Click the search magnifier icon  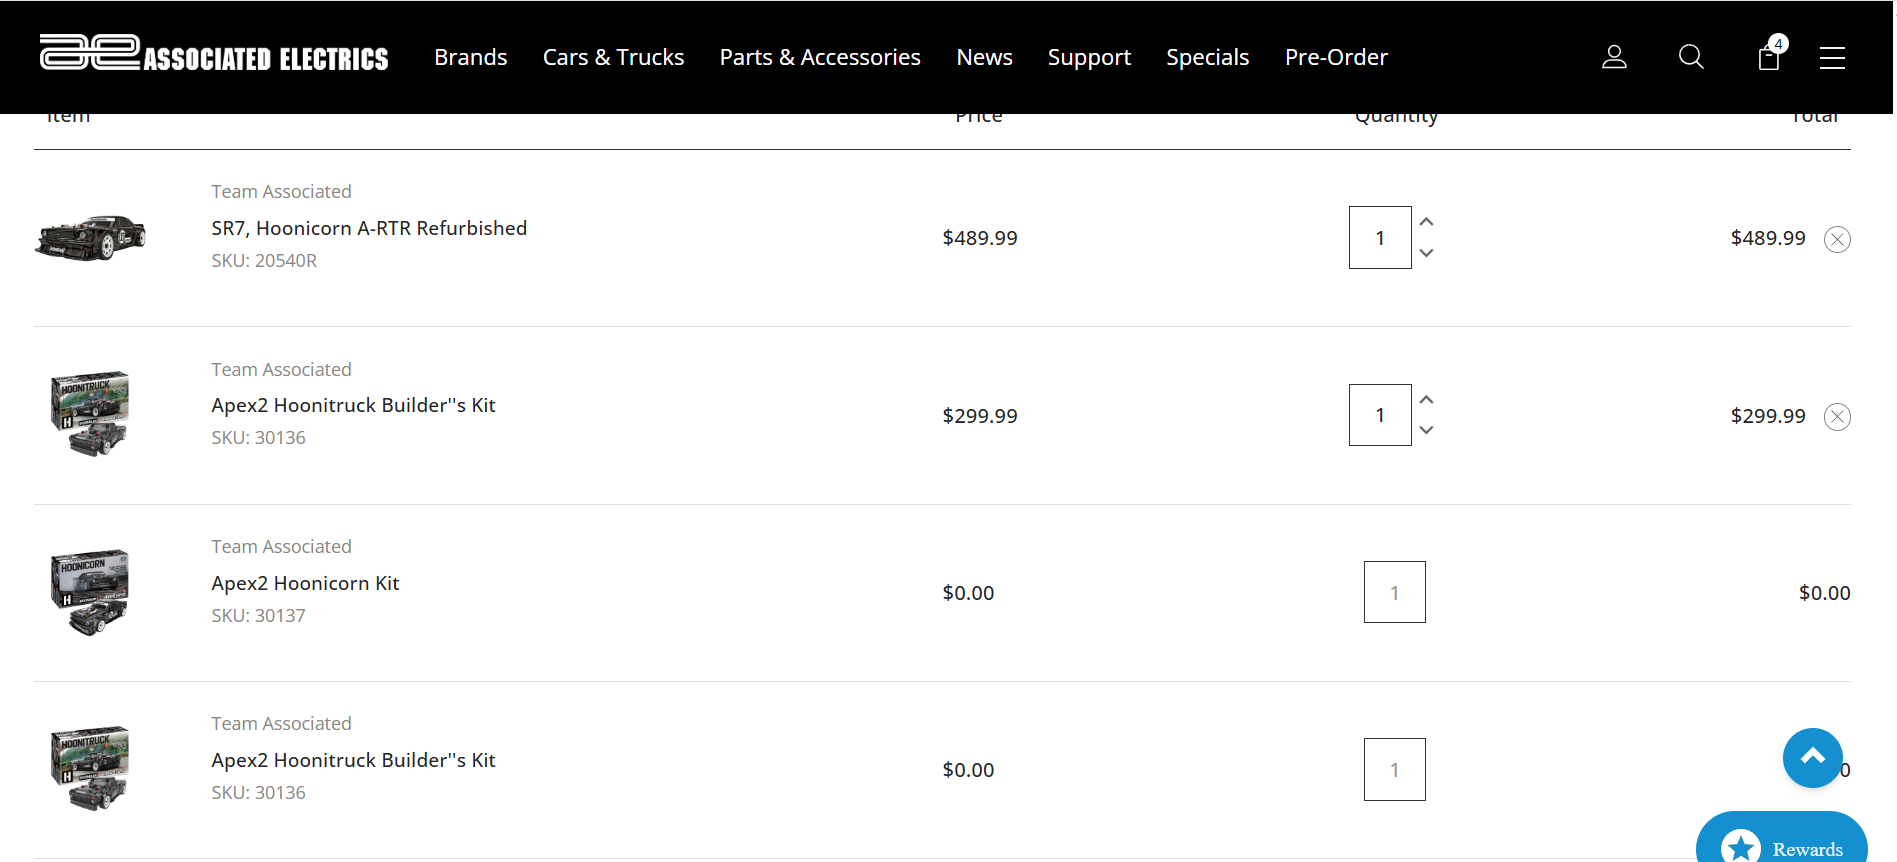tap(1691, 57)
